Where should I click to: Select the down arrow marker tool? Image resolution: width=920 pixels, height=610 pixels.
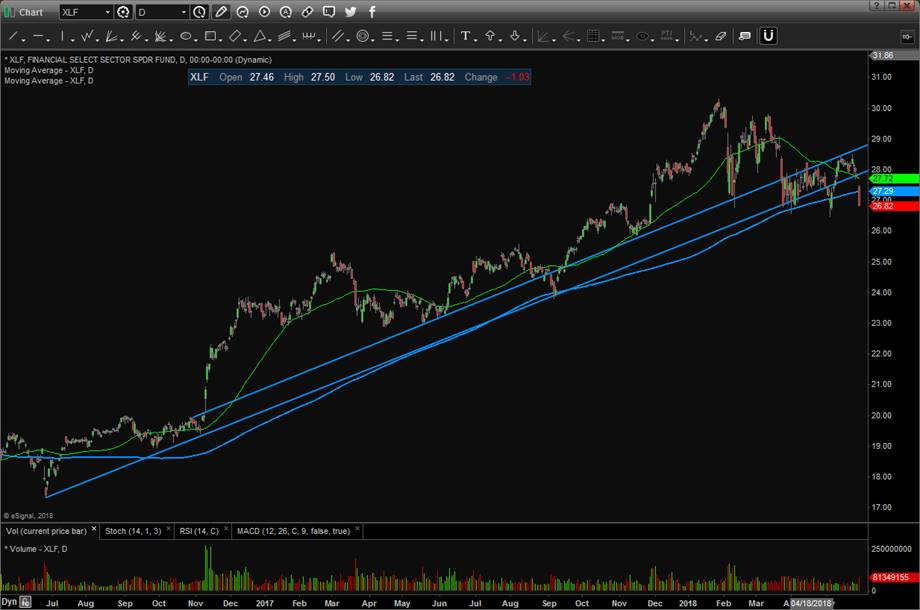515,36
